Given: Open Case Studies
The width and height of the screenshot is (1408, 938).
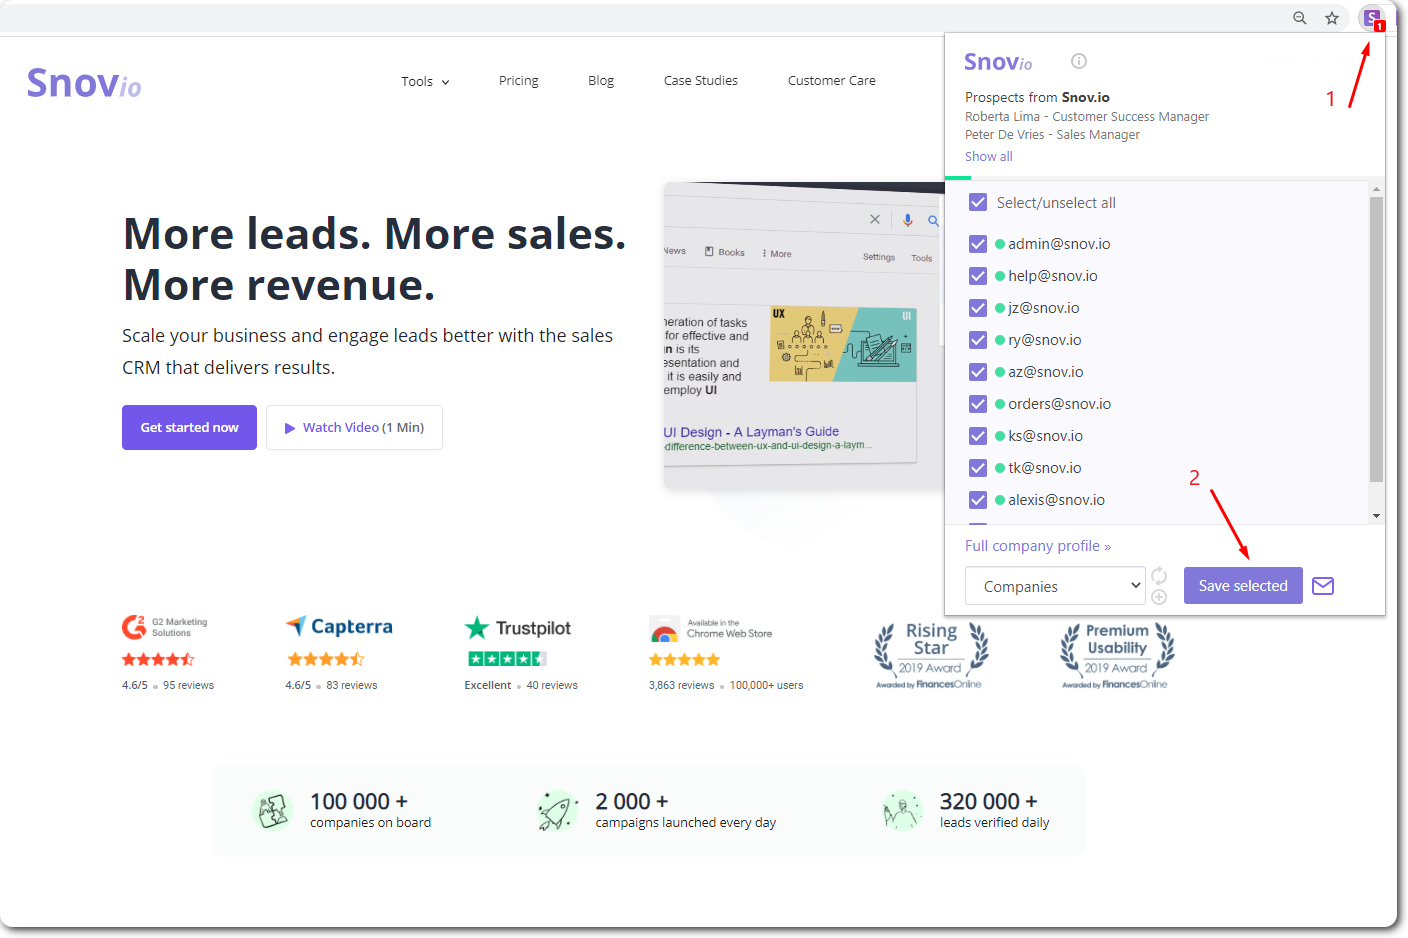Looking at the screenshot, I should click(x=701, y=81).
